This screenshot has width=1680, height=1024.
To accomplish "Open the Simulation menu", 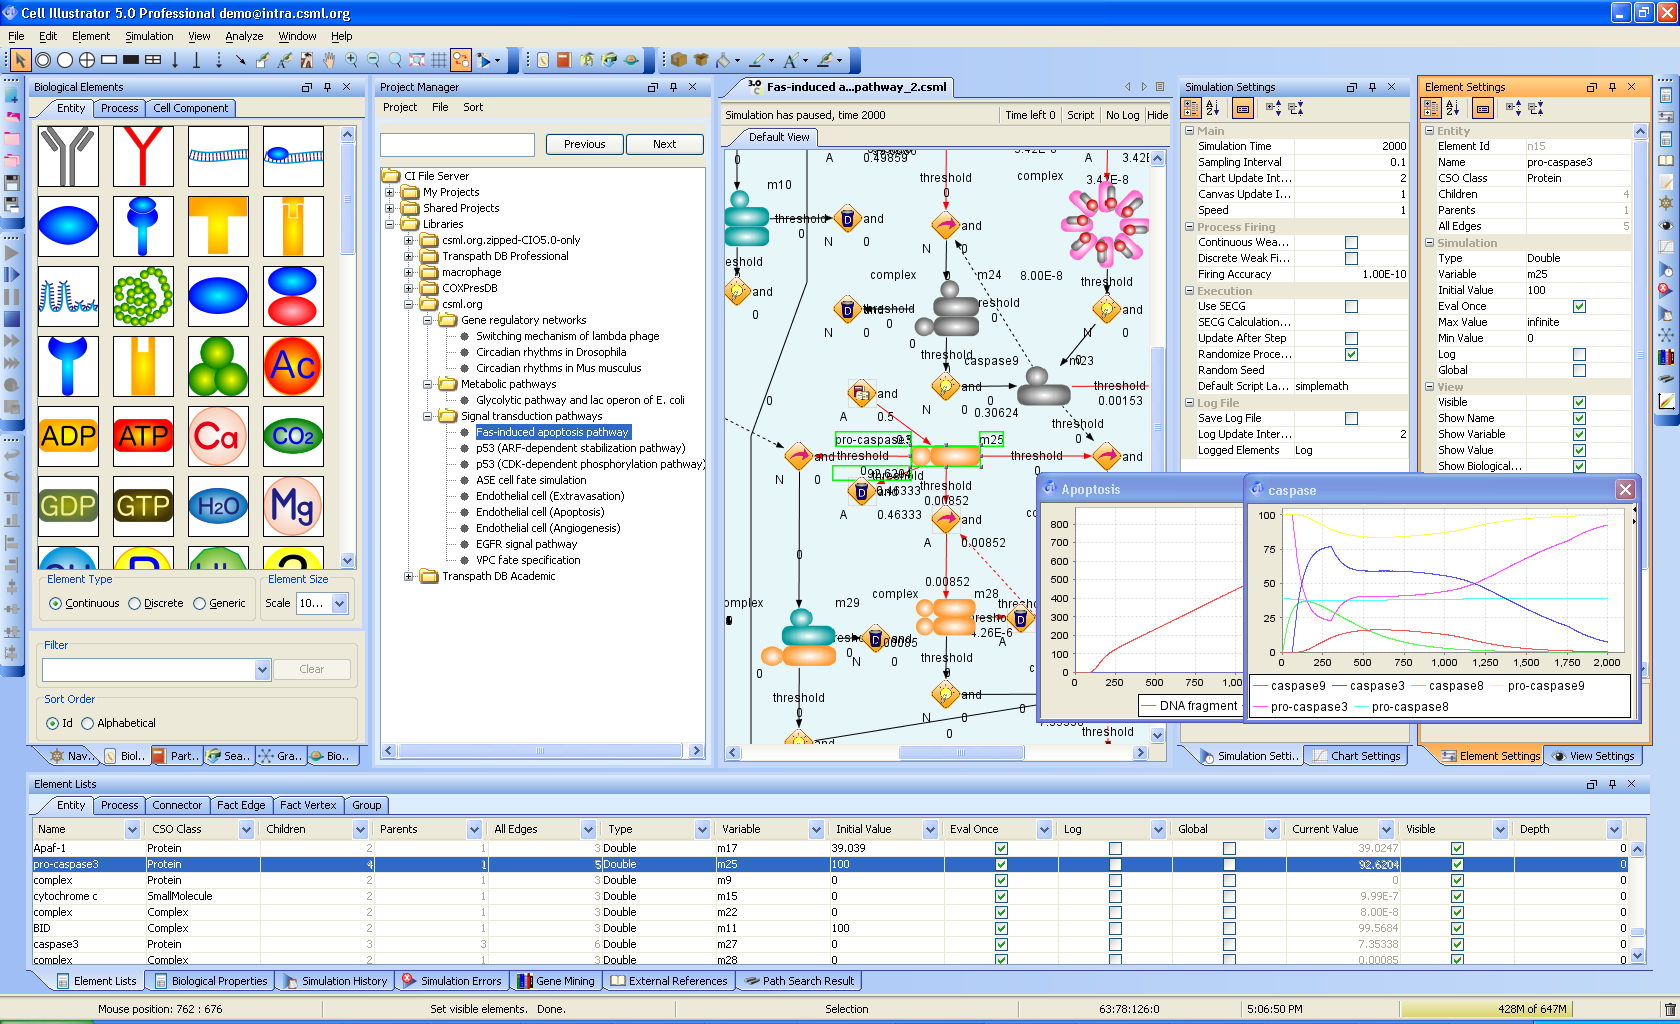I will [149, 36].
